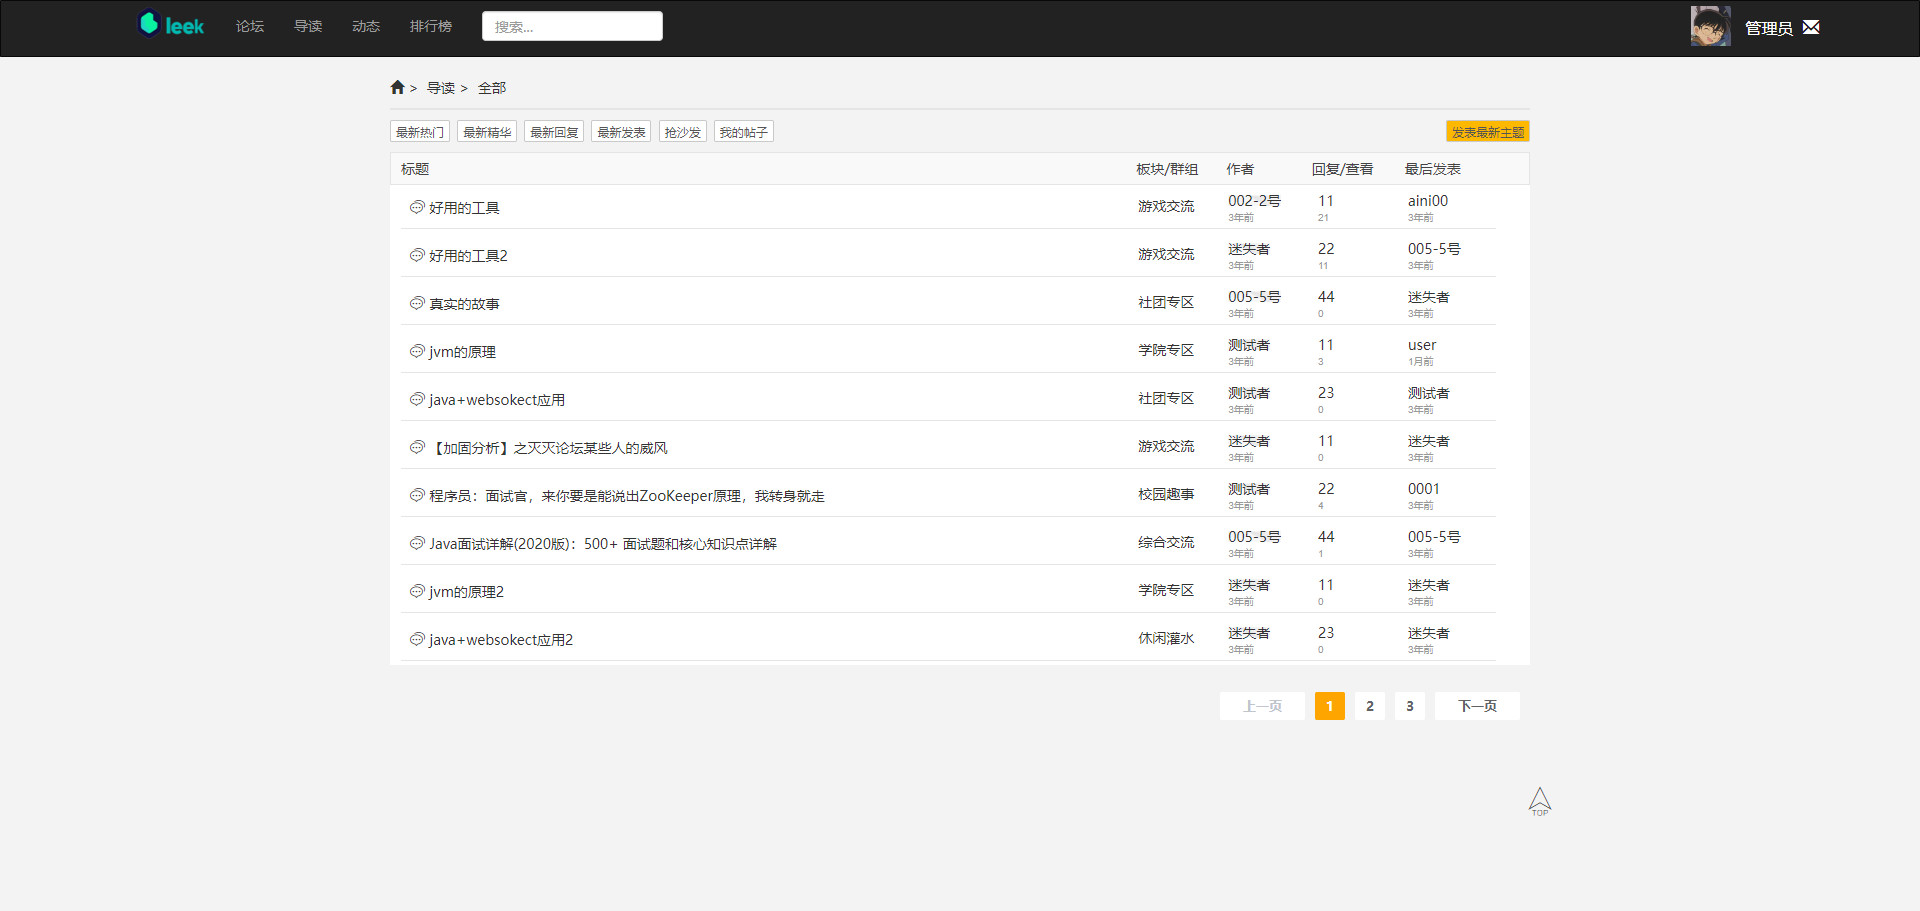Open the post jvm的原理
1920x911 pixels.
pyautogui.click(x=462, y=352)
